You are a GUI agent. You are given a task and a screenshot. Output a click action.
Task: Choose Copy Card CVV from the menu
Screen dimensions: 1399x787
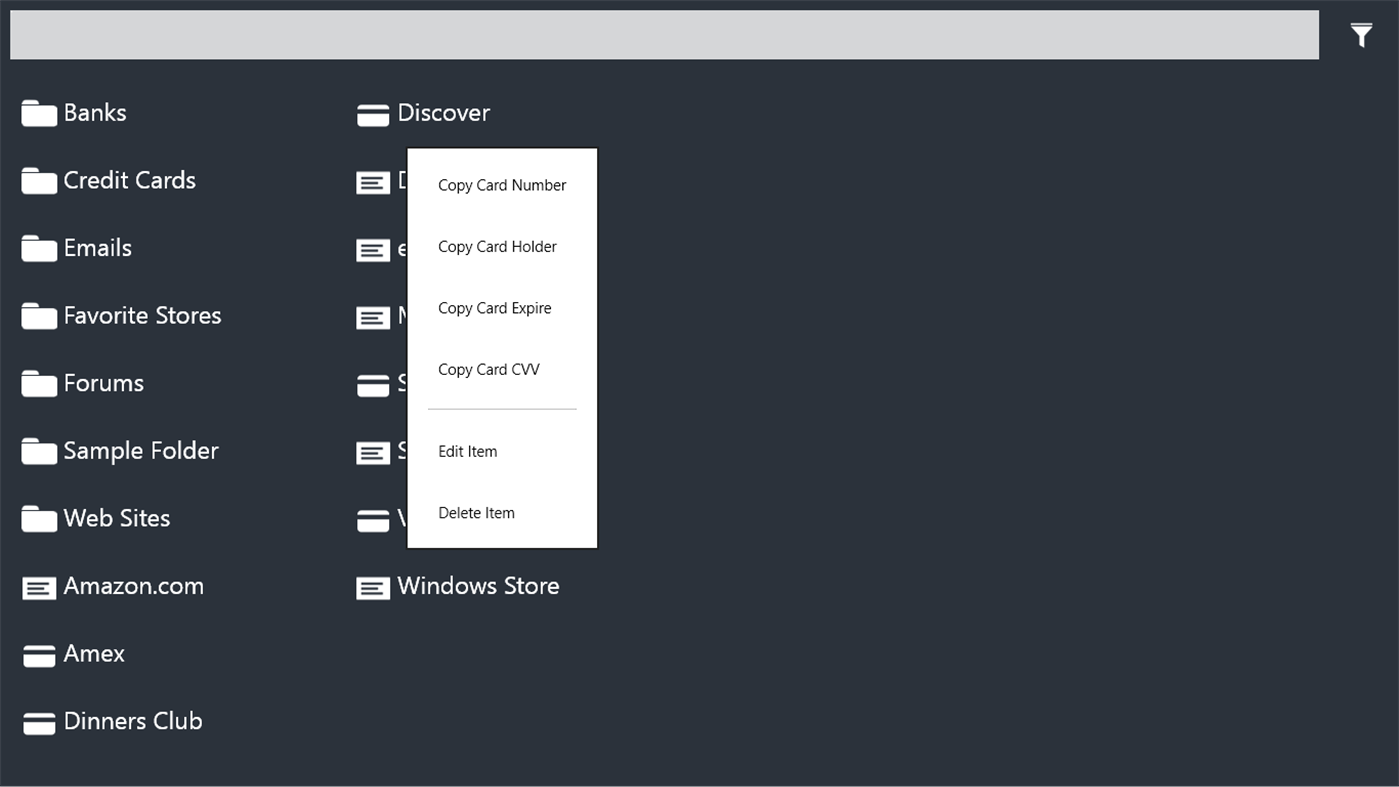coord(489,369)
